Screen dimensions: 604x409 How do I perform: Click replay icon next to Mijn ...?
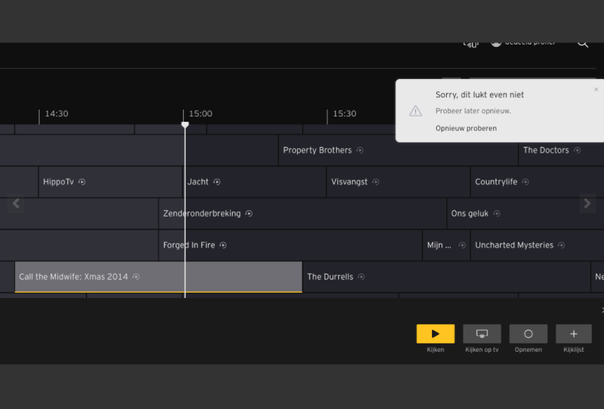click(462, 245)
